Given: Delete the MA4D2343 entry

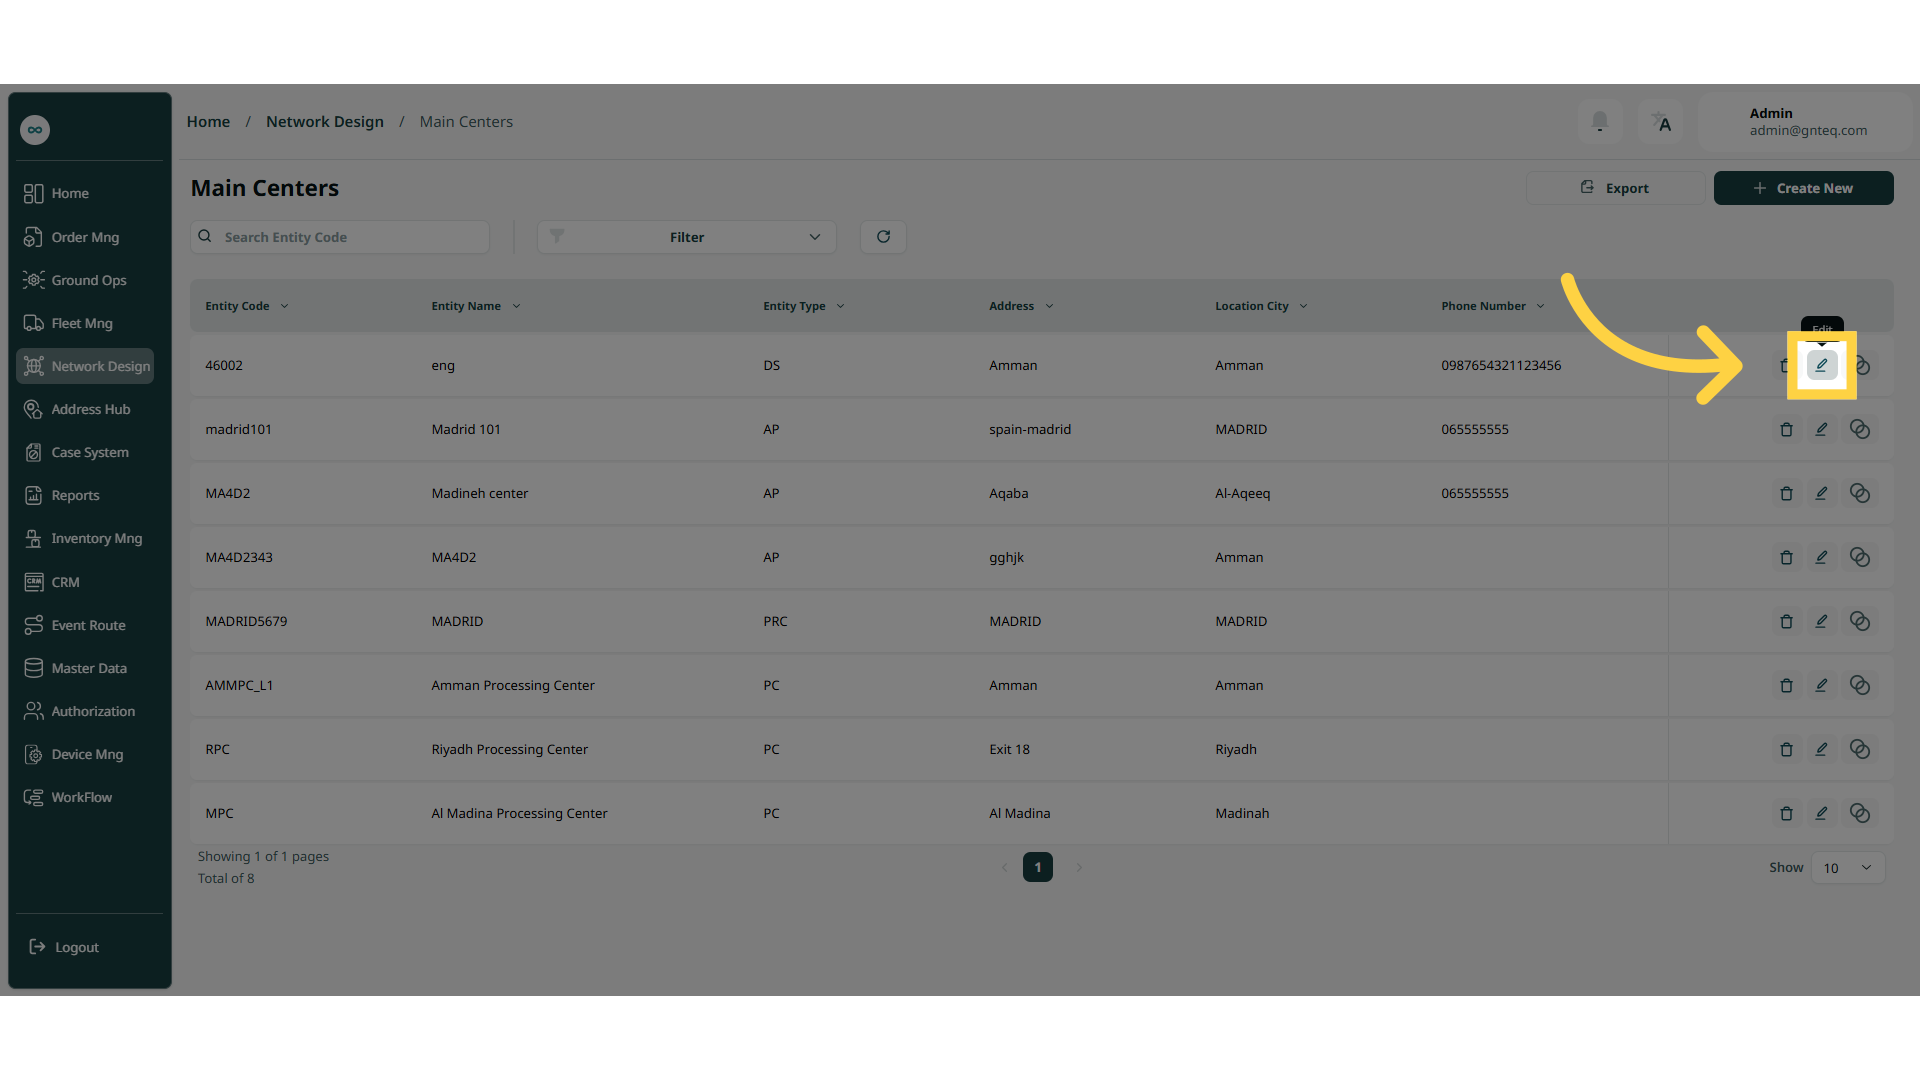Looking at the screenshot, I should [x=1786, y=557].
